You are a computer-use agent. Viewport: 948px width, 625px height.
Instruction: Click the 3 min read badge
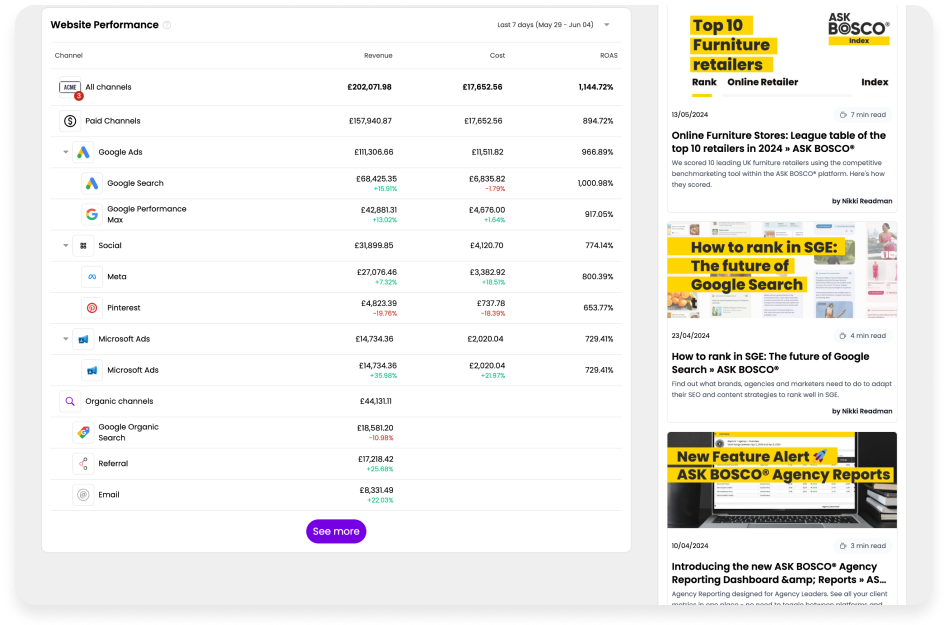(863, 546)
